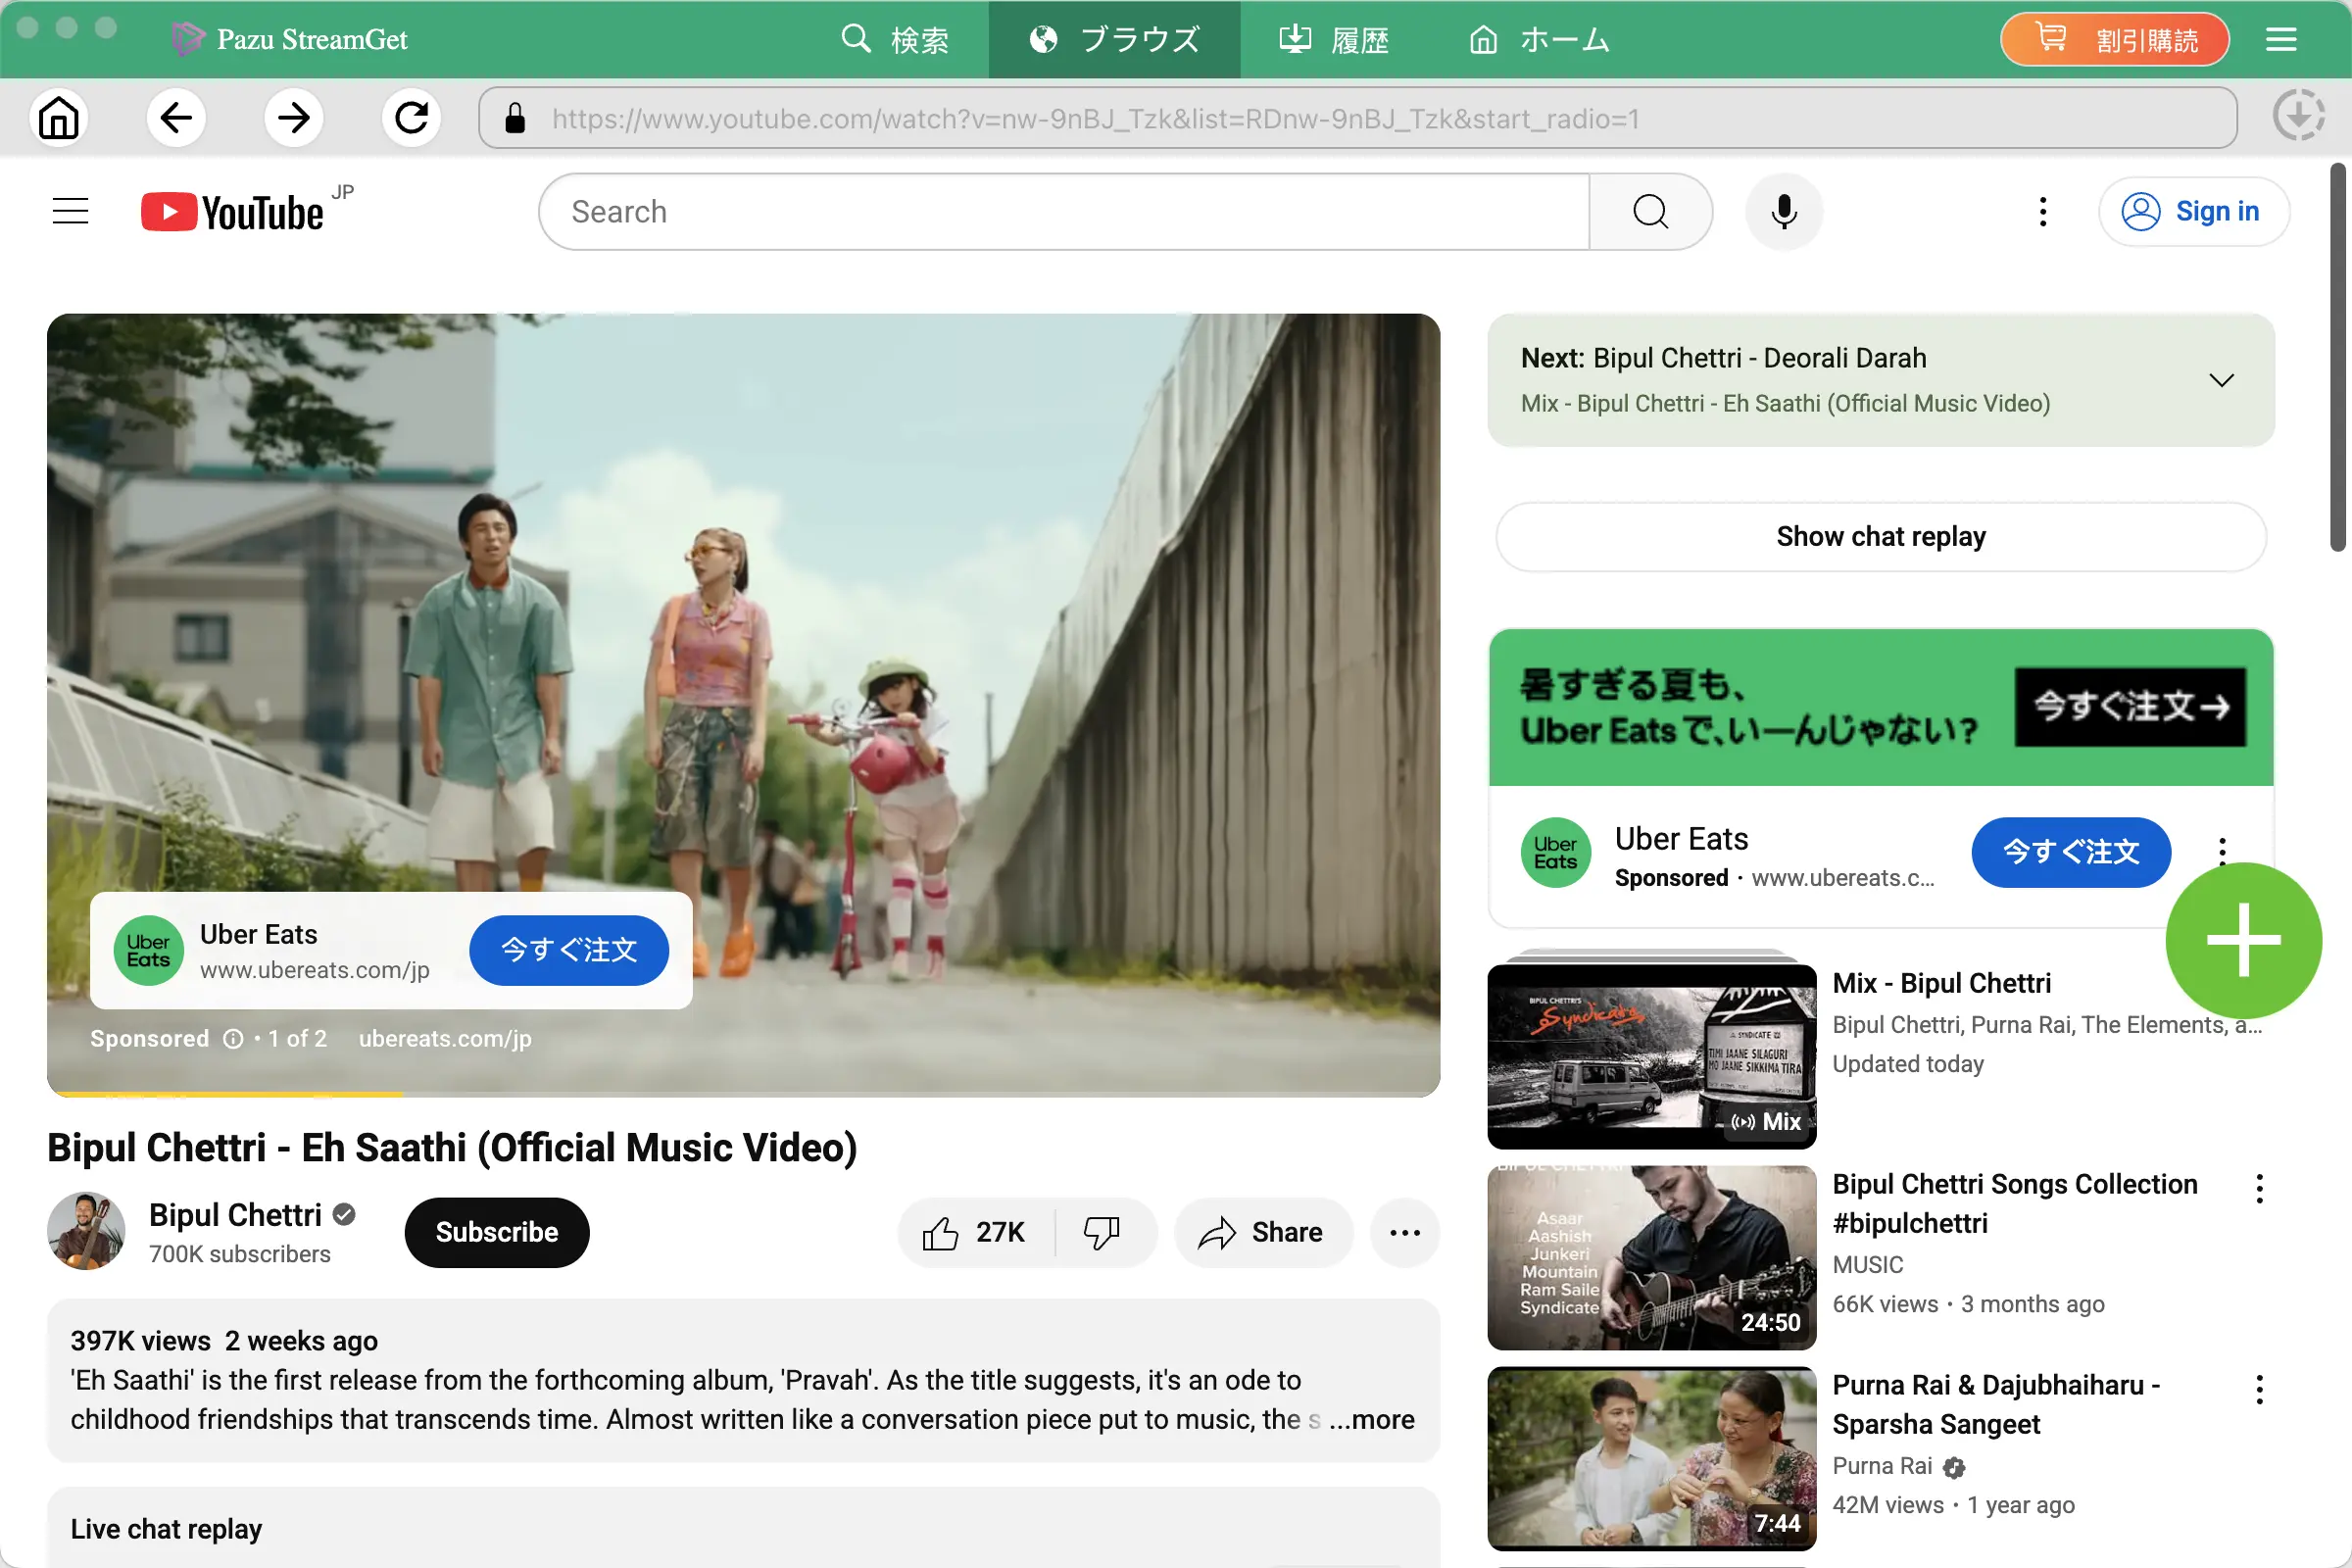
Task: Click the voice search microphone icon
Action: click(x=1784, y=212)
